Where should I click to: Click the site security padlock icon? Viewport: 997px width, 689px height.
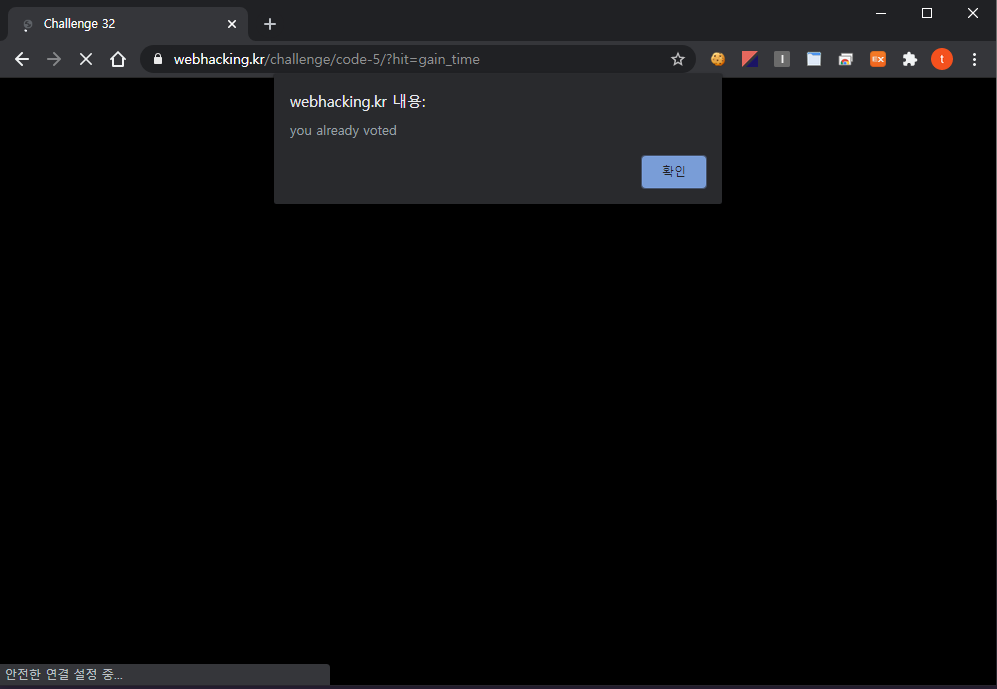tap(156, 59)
